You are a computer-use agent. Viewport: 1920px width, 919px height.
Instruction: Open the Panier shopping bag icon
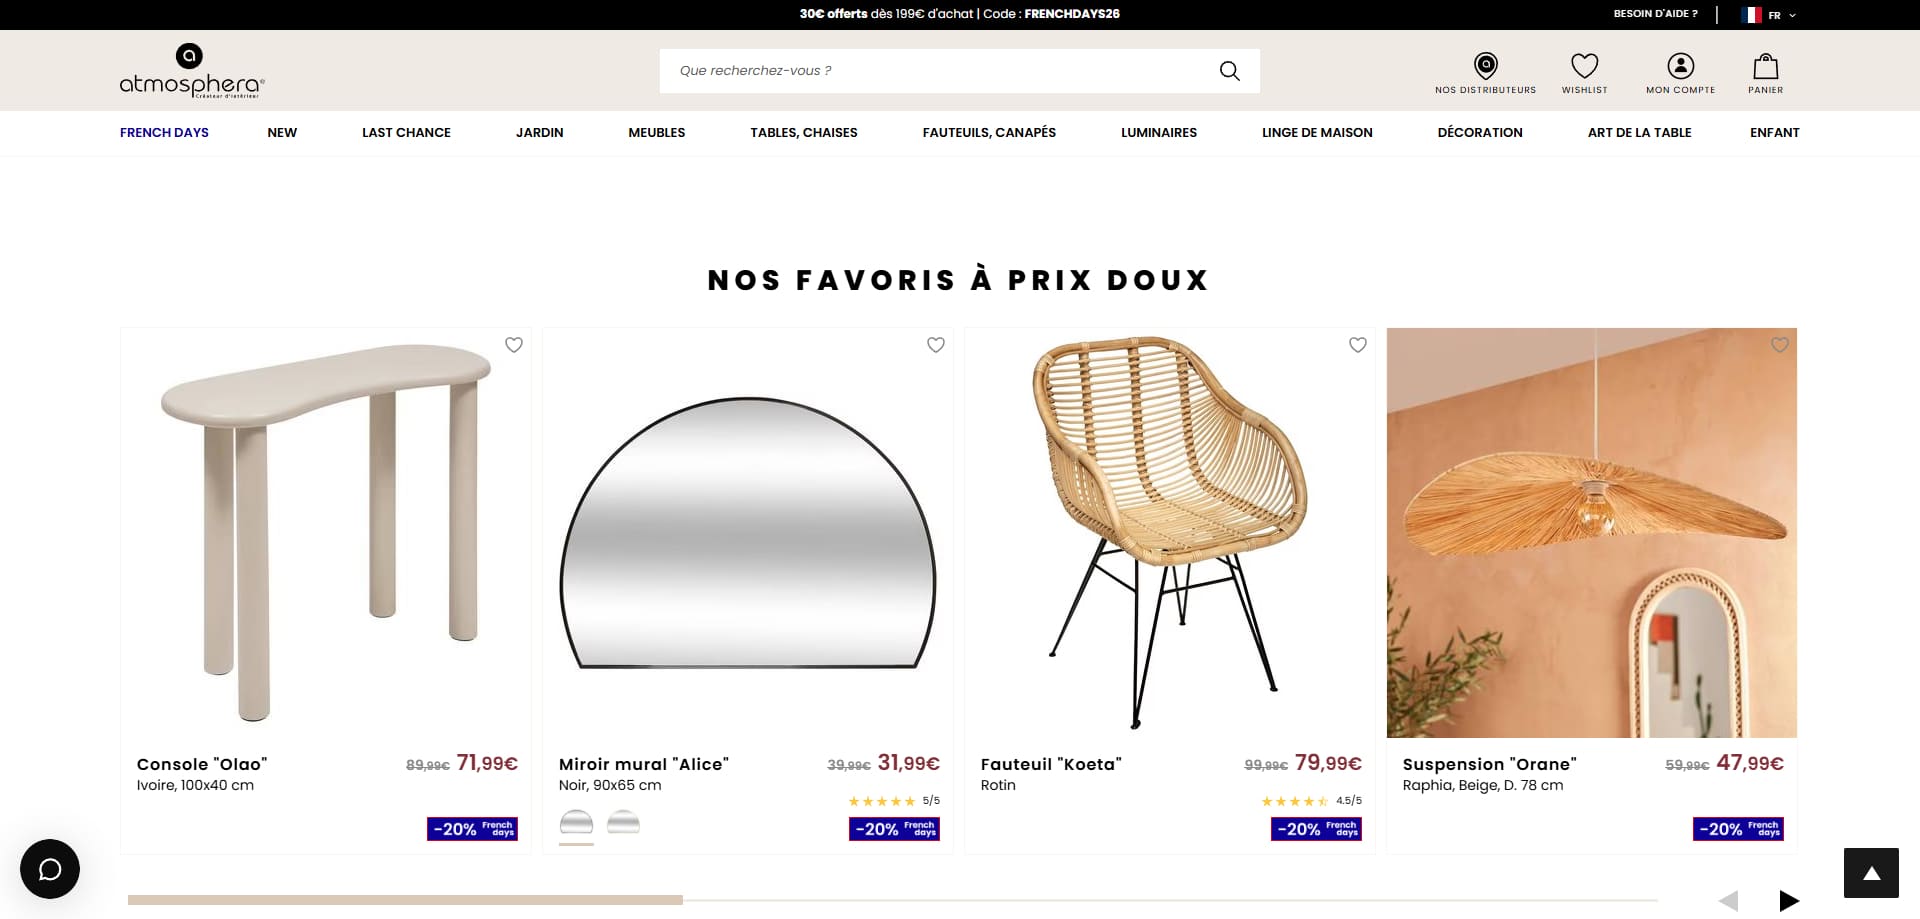1766,66
